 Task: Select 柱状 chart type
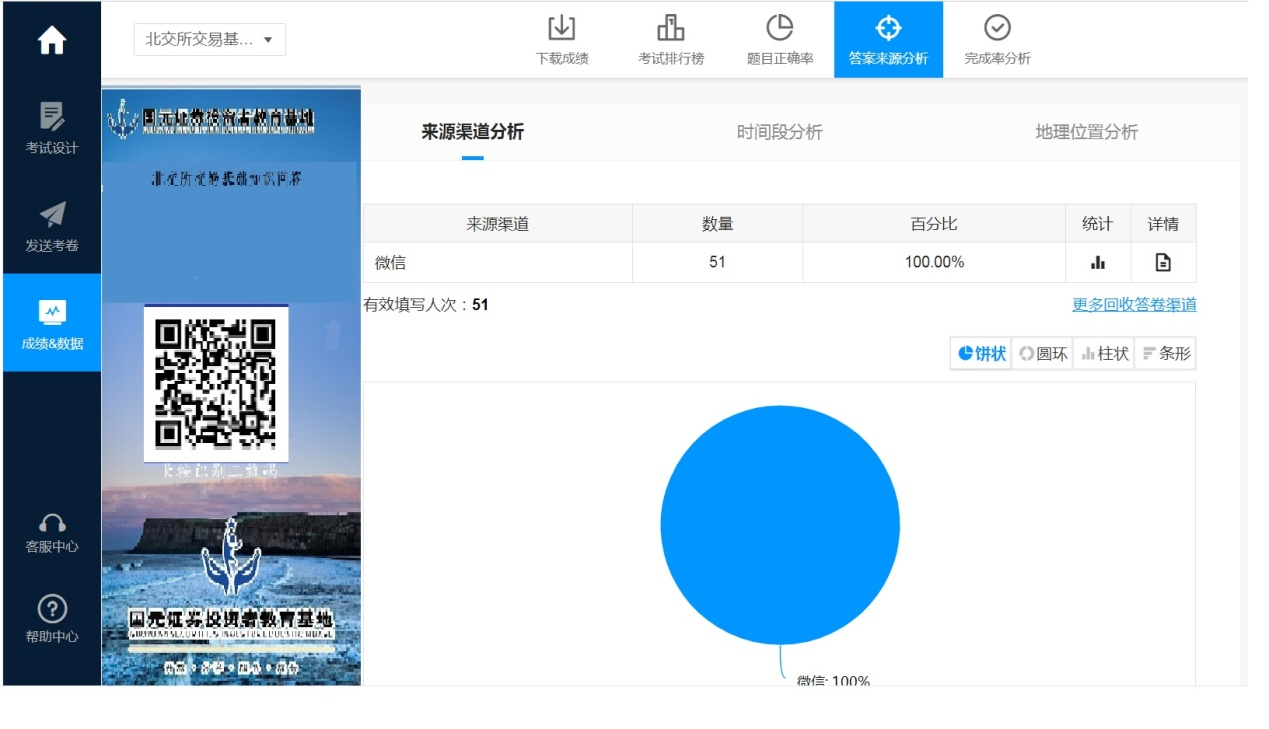(1104, 353)
